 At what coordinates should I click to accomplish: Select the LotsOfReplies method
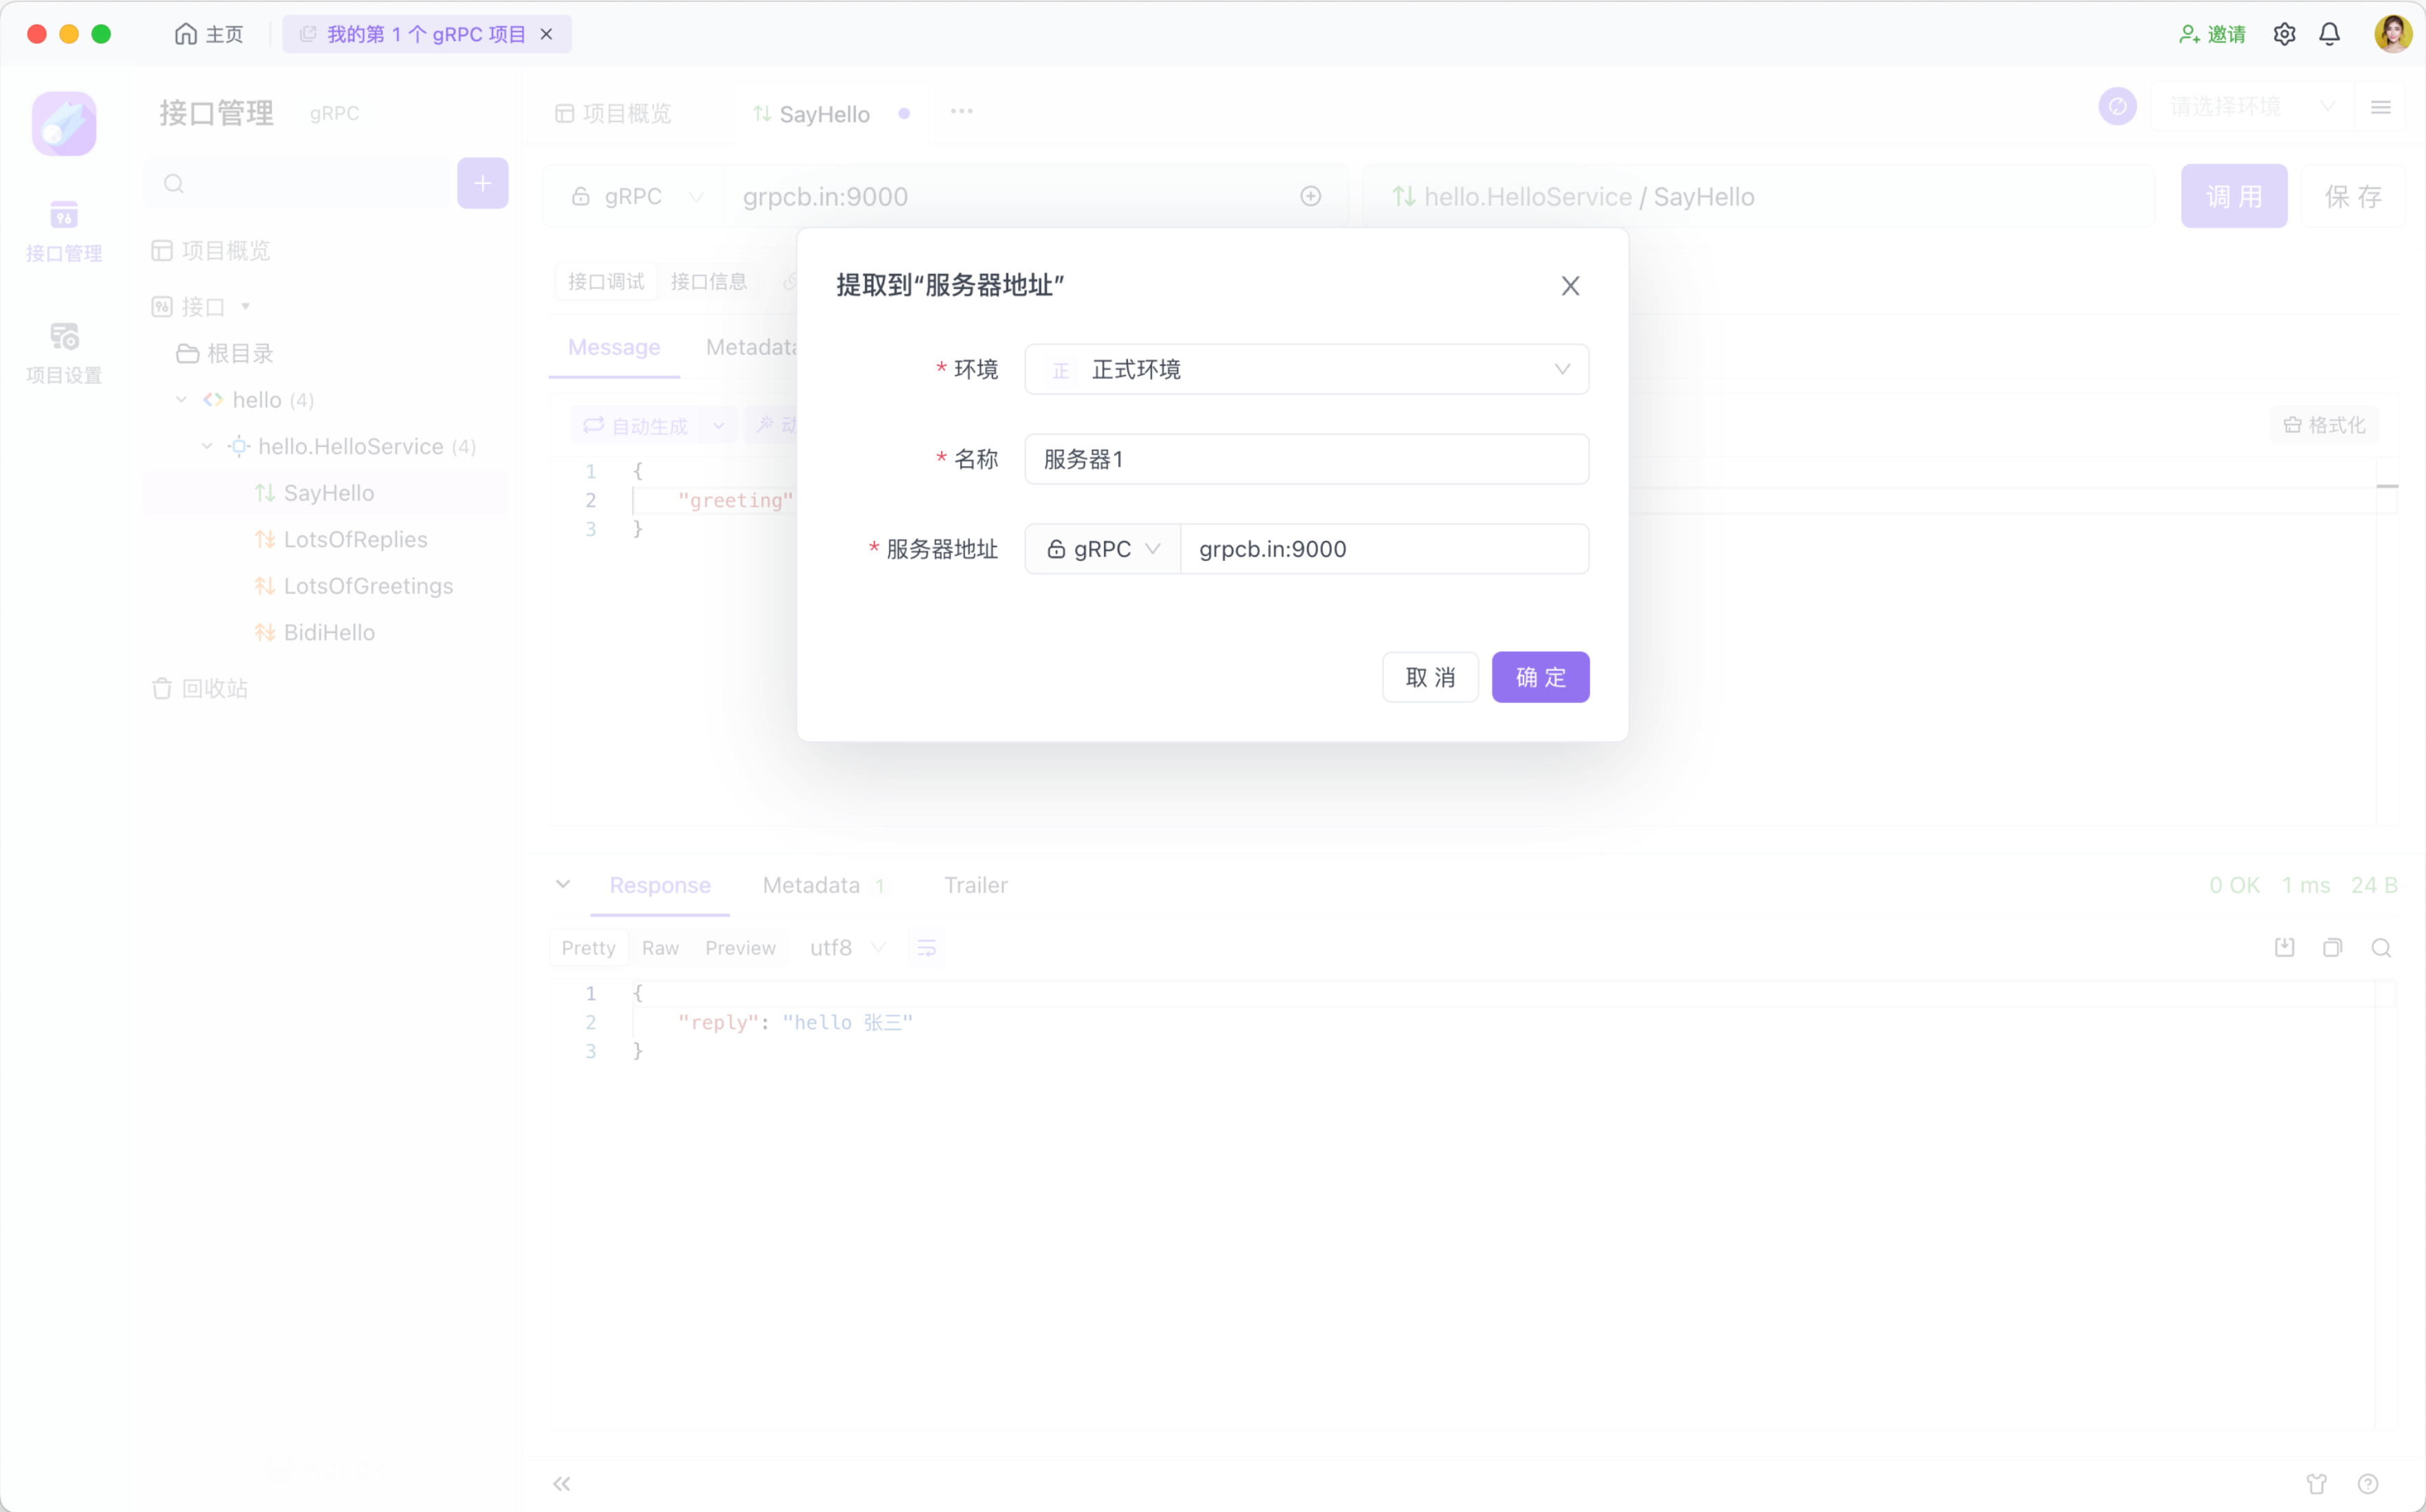coord(355,540)
